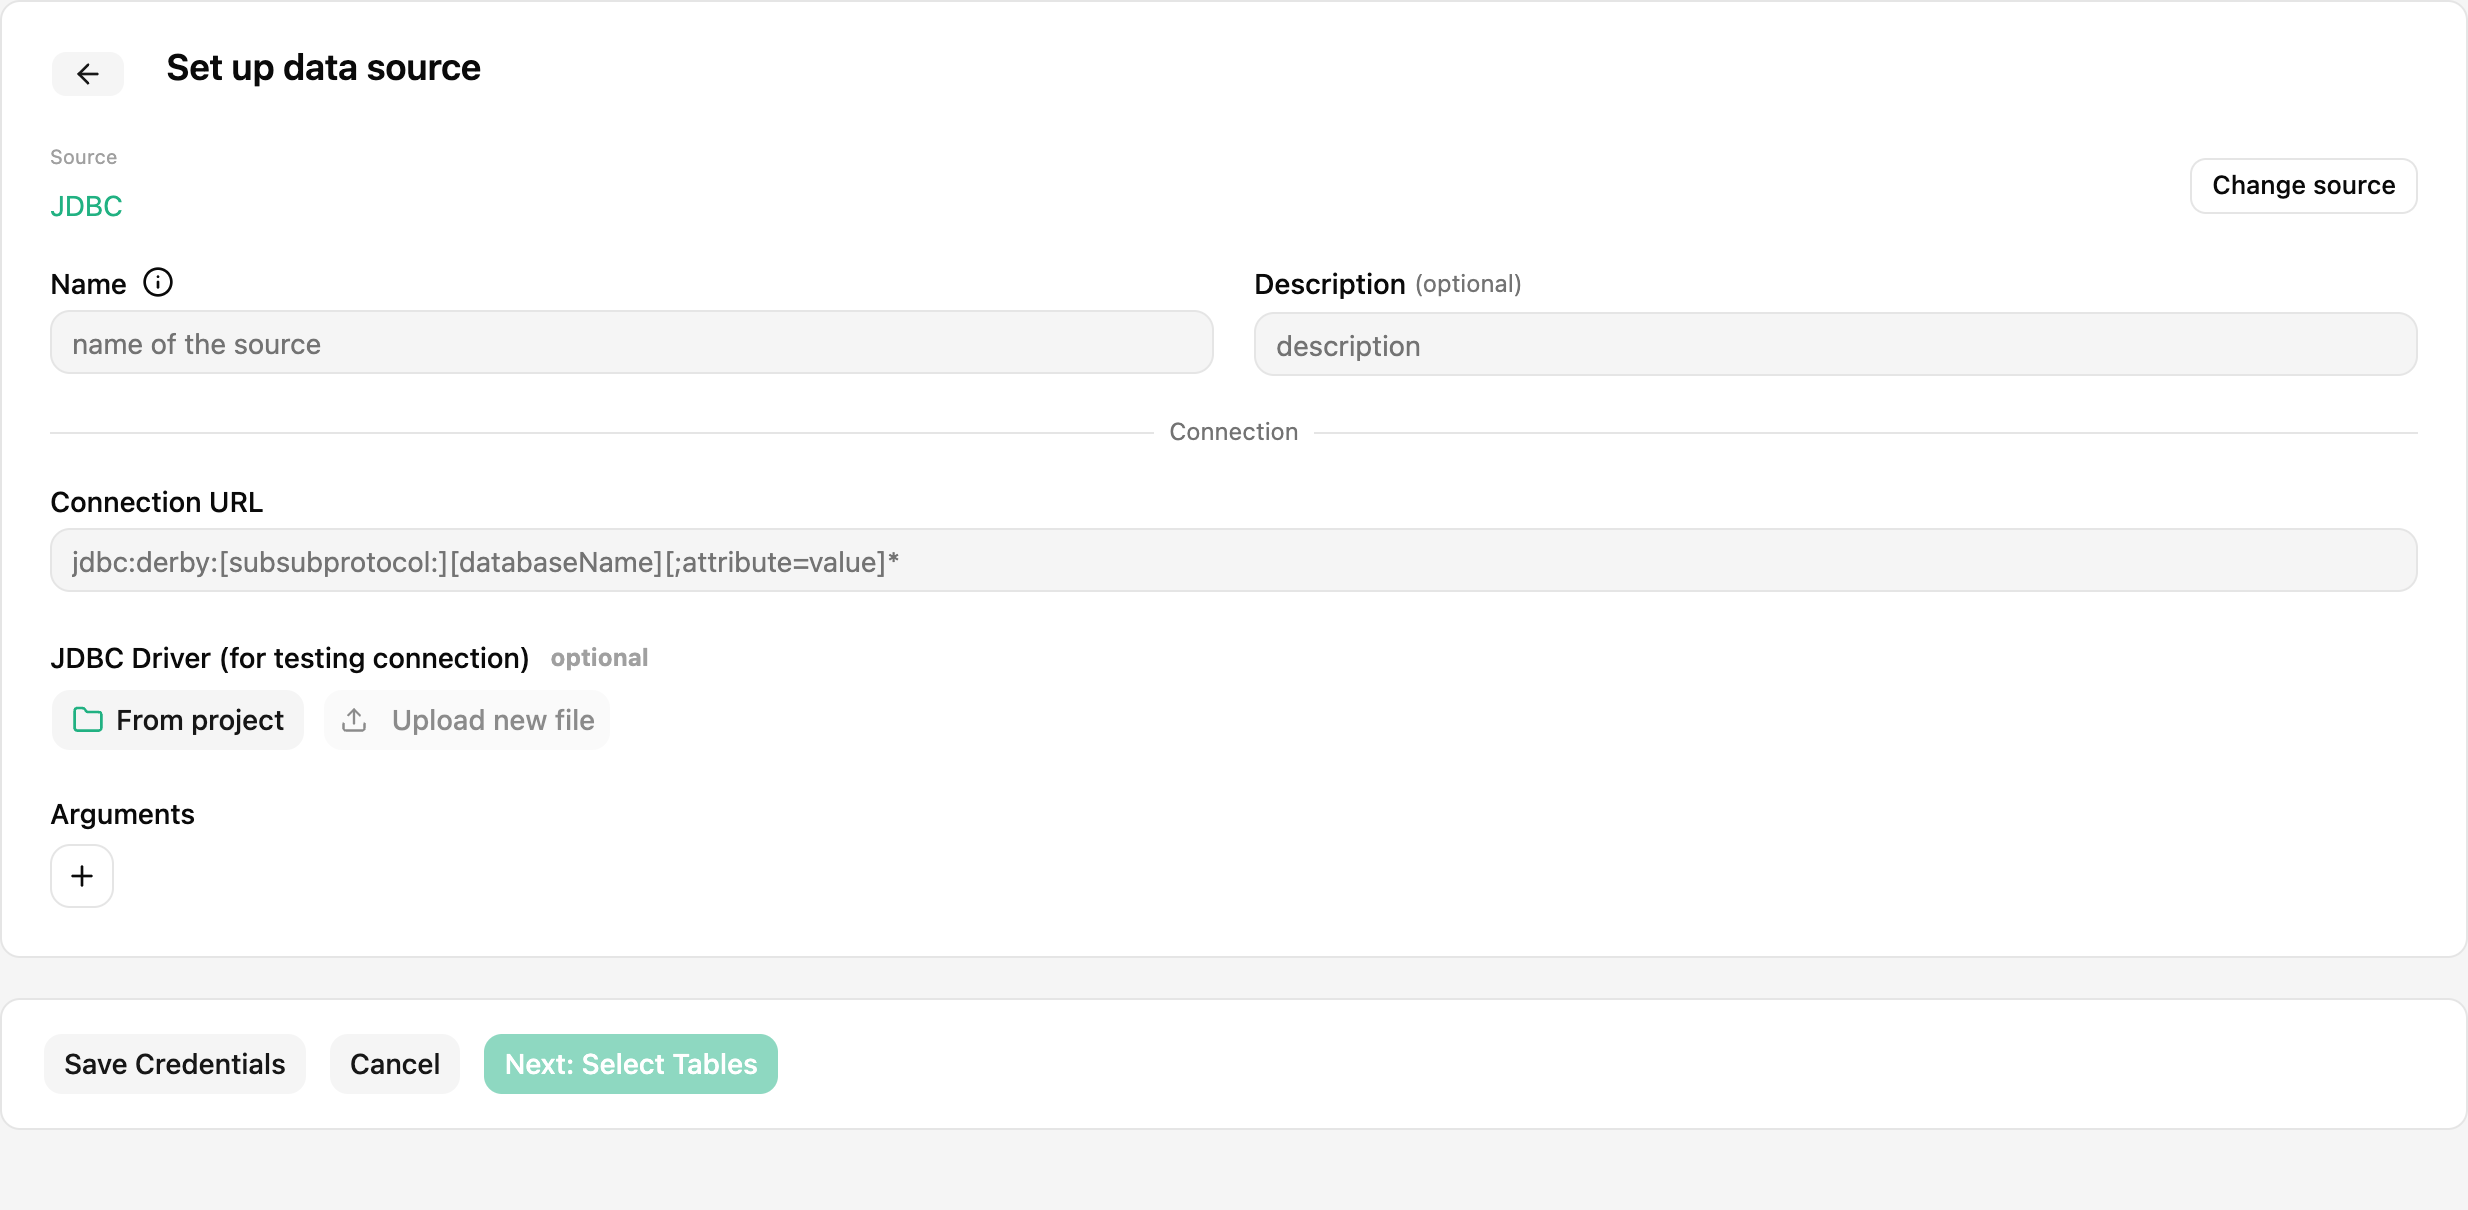Show info tooltip next to Name label
The height and width of the screenshot is (1210, 2468).
pyautogui.click(x=158, y=283)
